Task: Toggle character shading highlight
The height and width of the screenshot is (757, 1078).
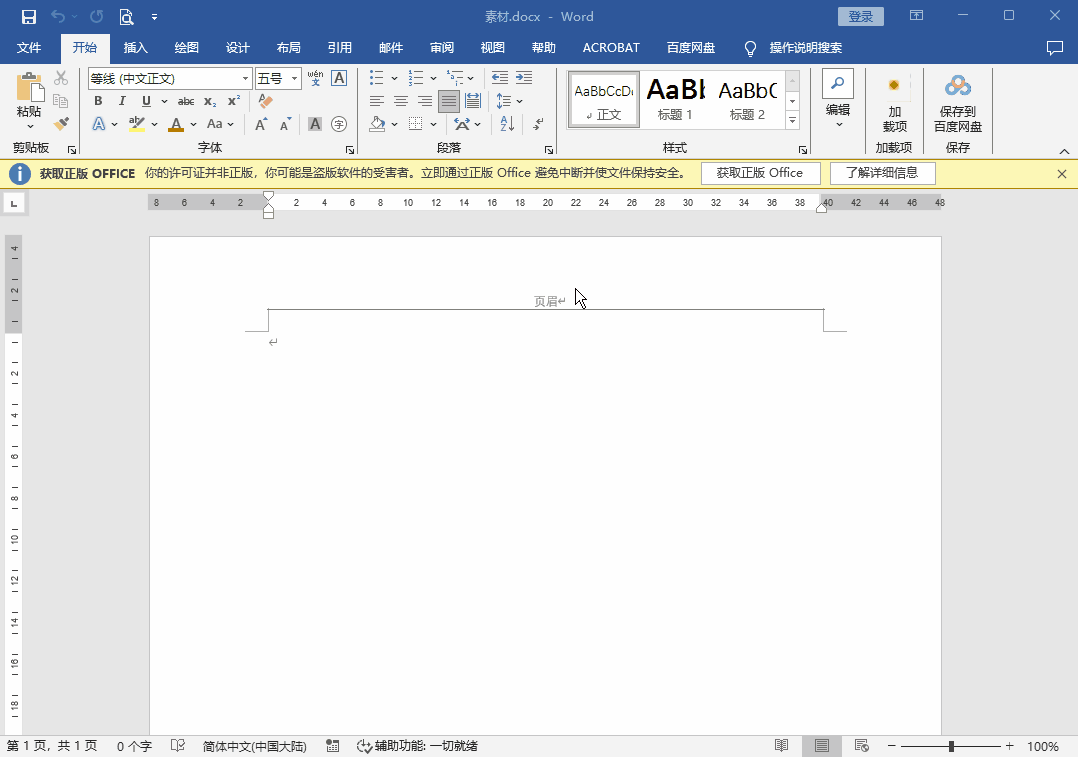Action: coord(315,122)
